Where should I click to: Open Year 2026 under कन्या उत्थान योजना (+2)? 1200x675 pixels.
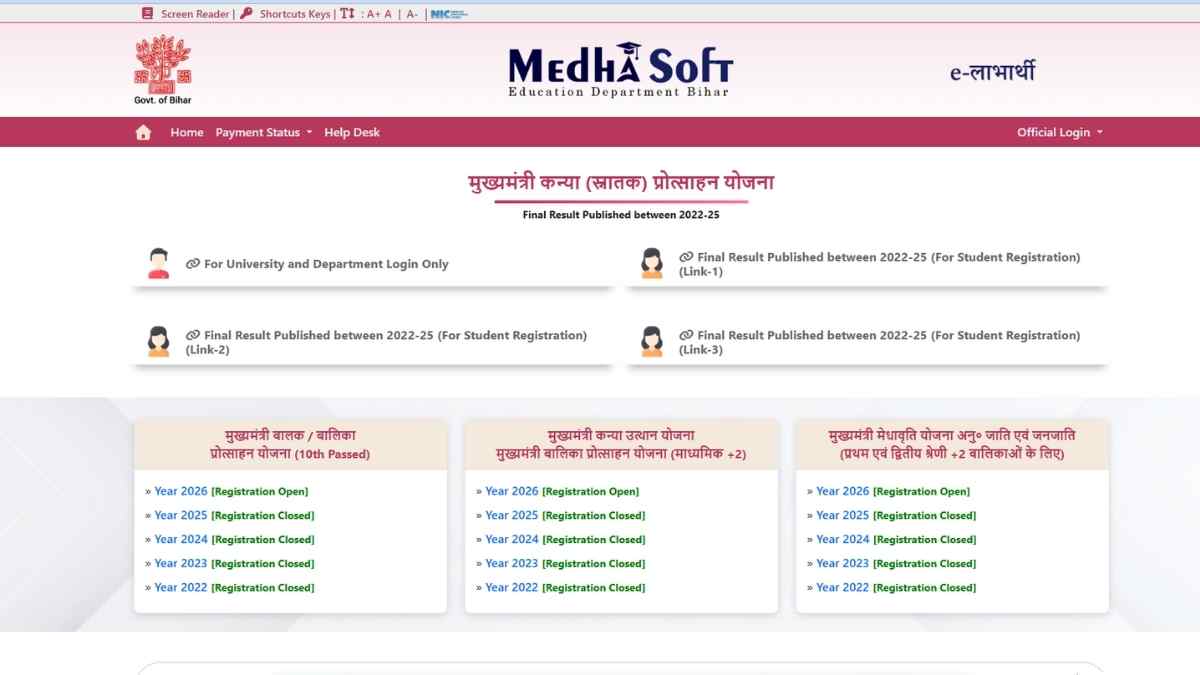pyautogui.click(x=512, y=491)
